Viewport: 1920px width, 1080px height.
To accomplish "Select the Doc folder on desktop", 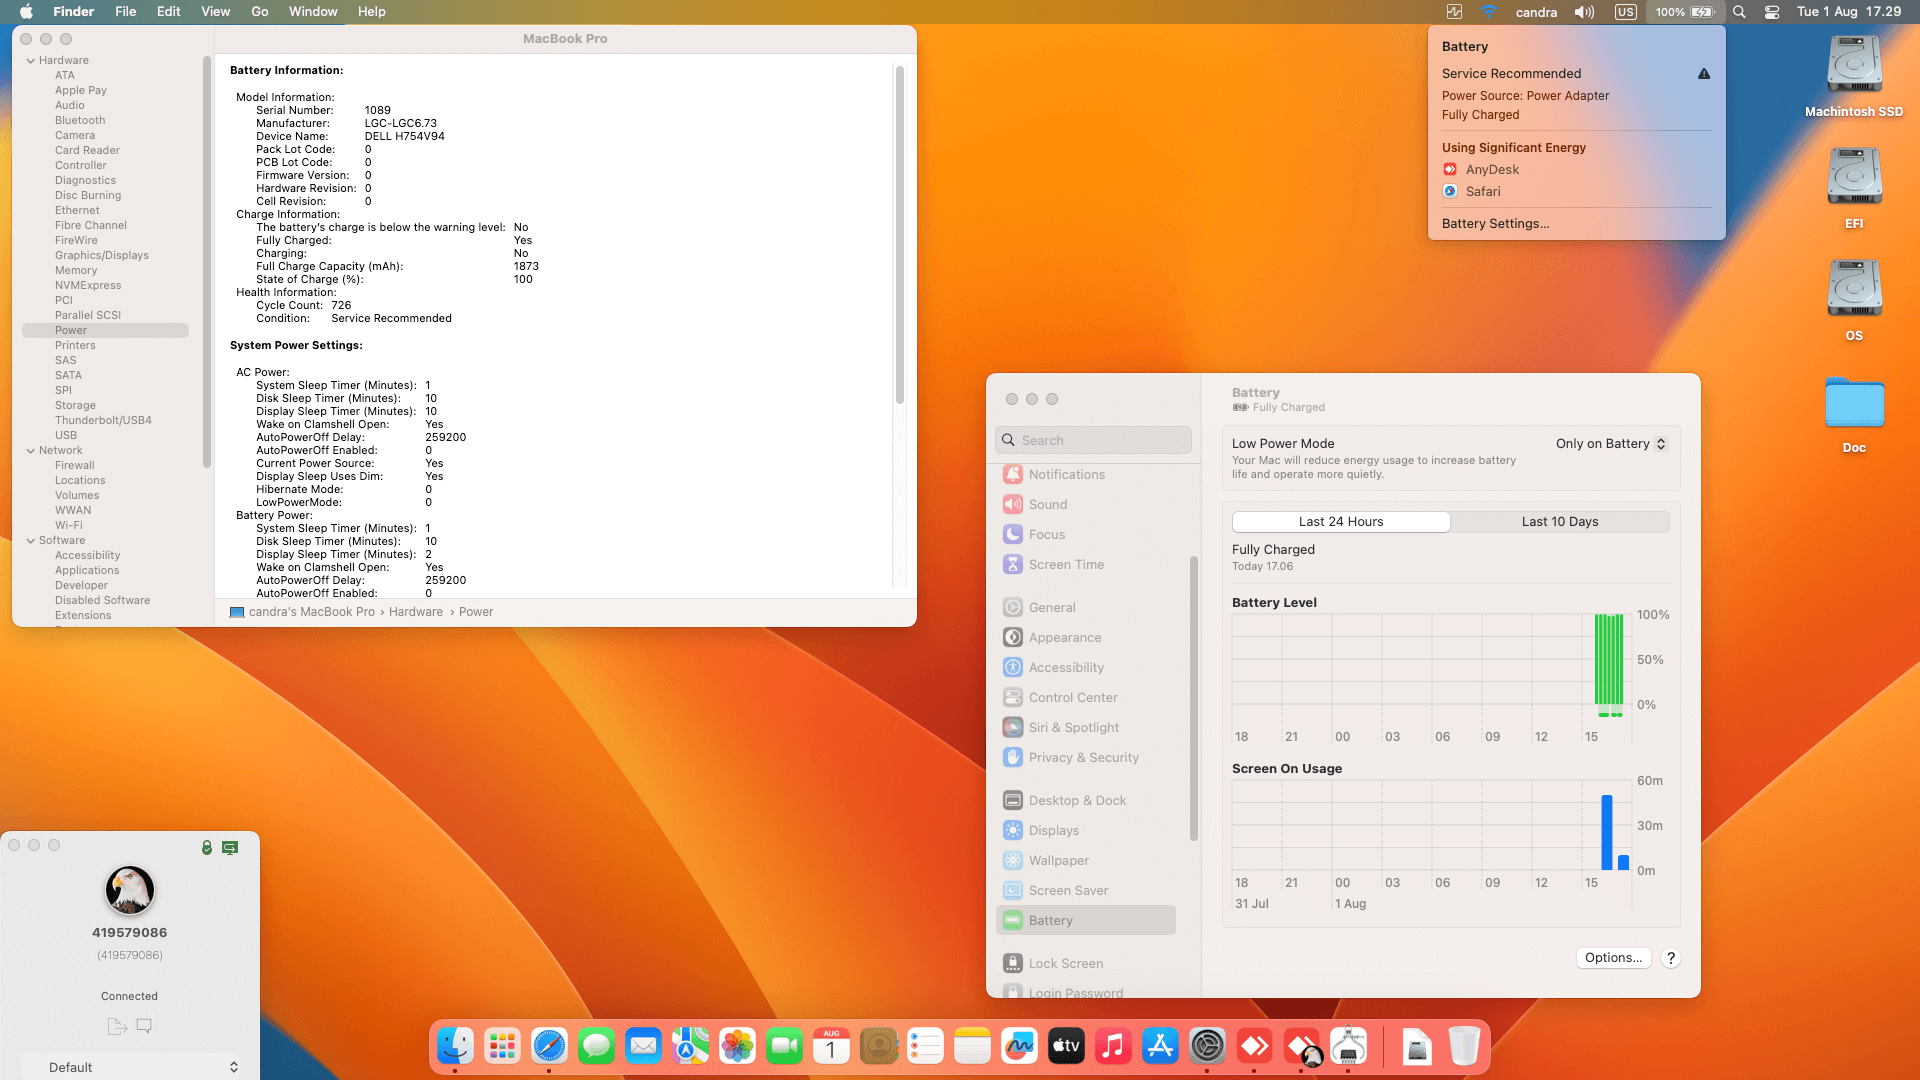I will (1854, 415).
